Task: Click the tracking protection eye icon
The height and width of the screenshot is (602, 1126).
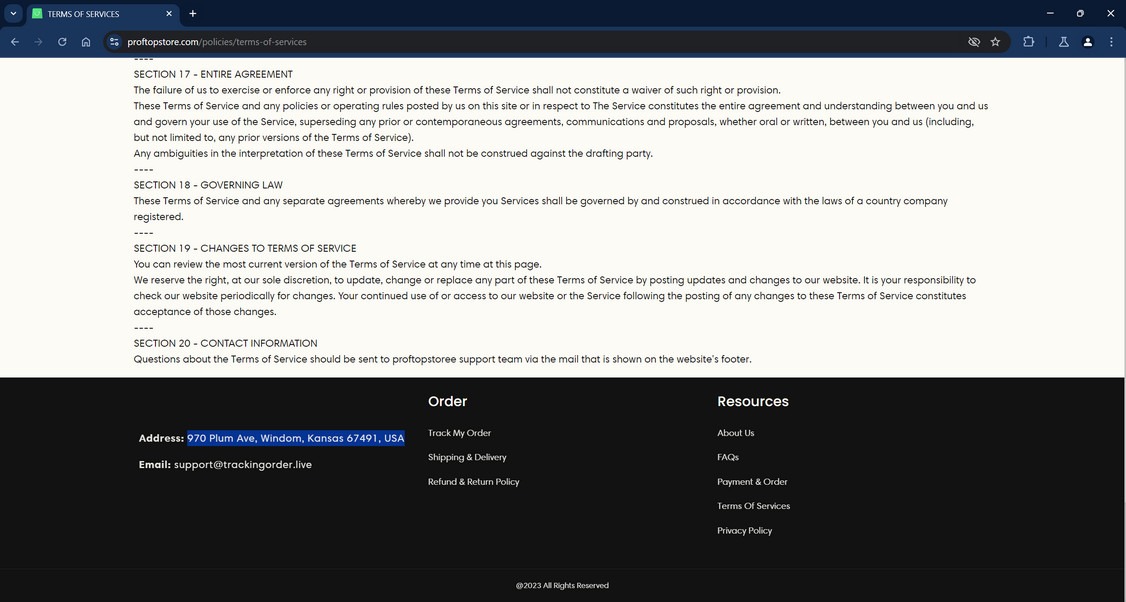Action: pos(974,42)
